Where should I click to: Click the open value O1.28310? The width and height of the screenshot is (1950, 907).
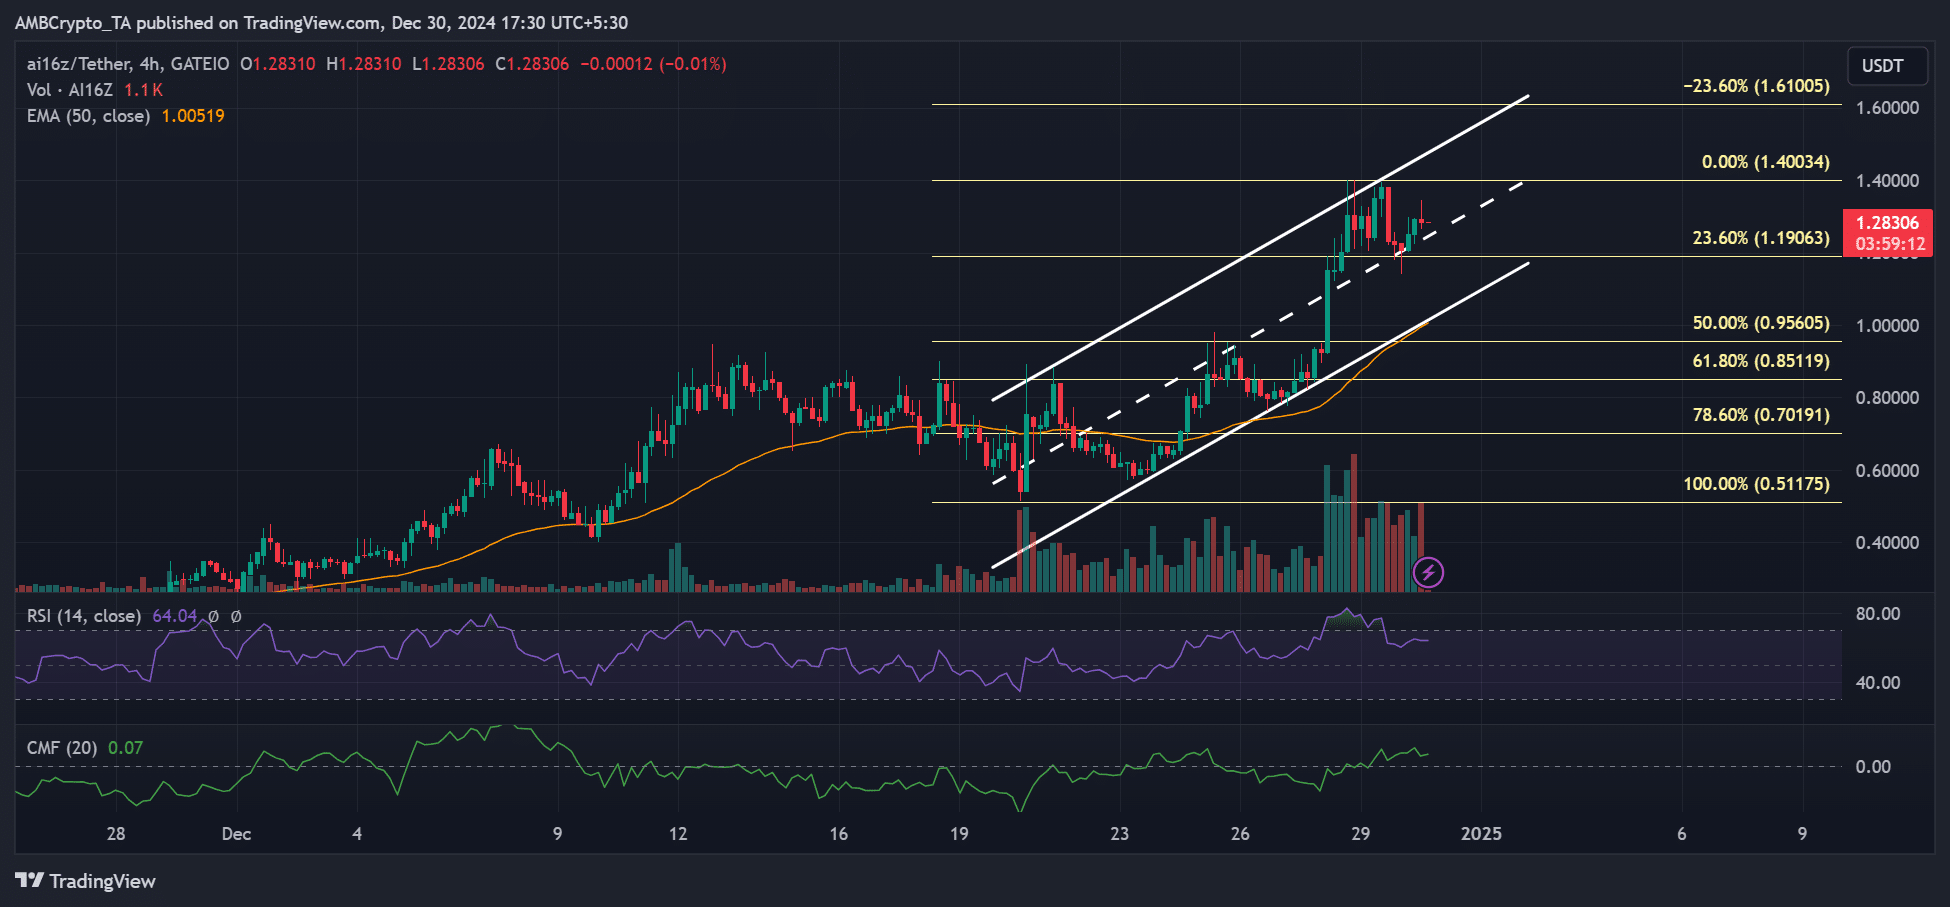pyautogui.click(x=278, y=64)
